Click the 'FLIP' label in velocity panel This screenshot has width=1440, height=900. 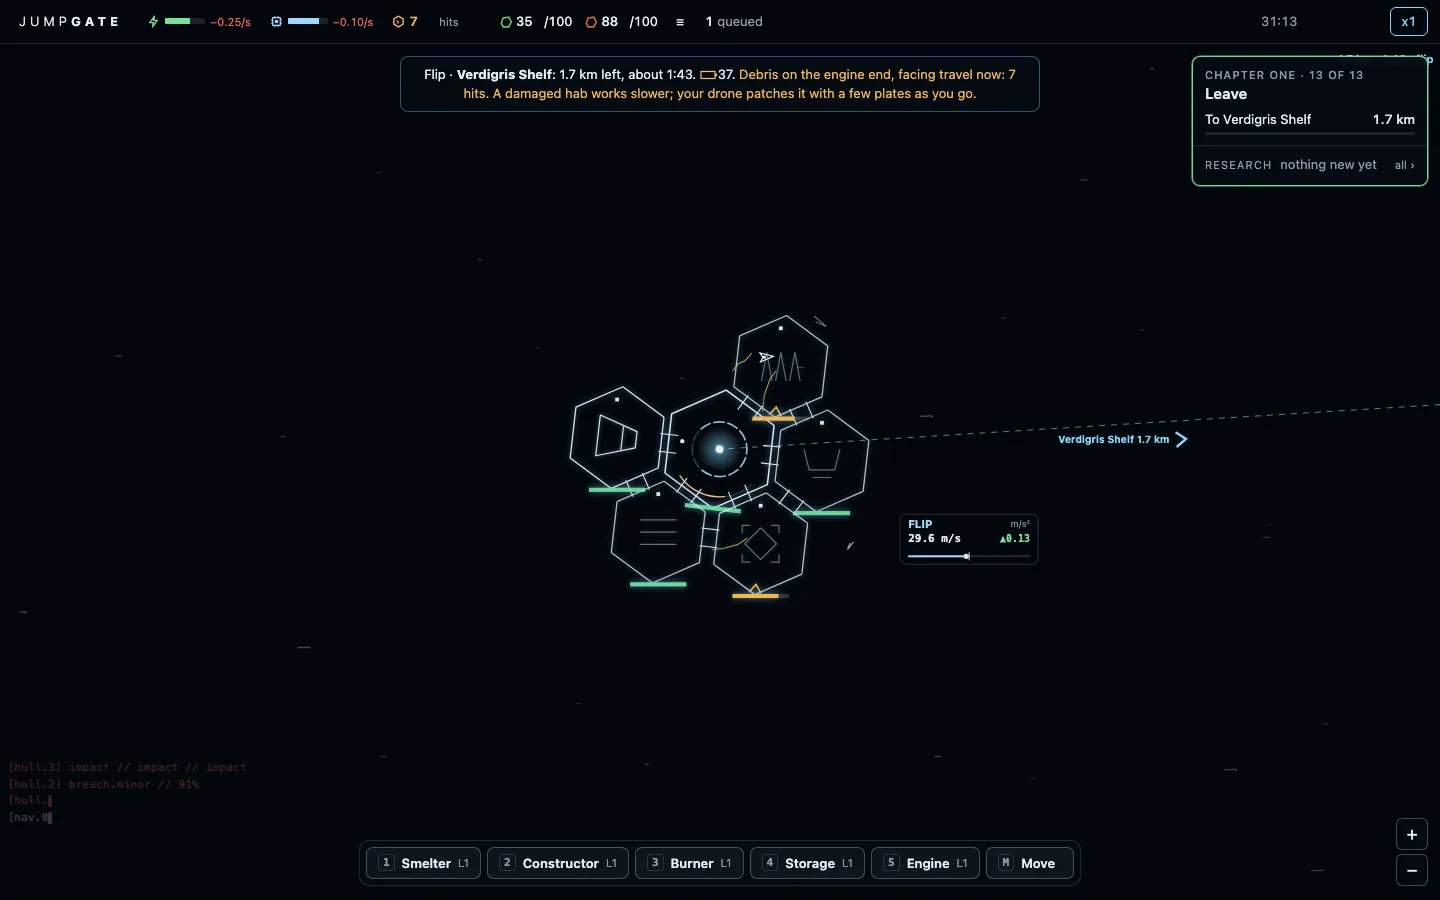pyautogui.click(x=920, y=524)
